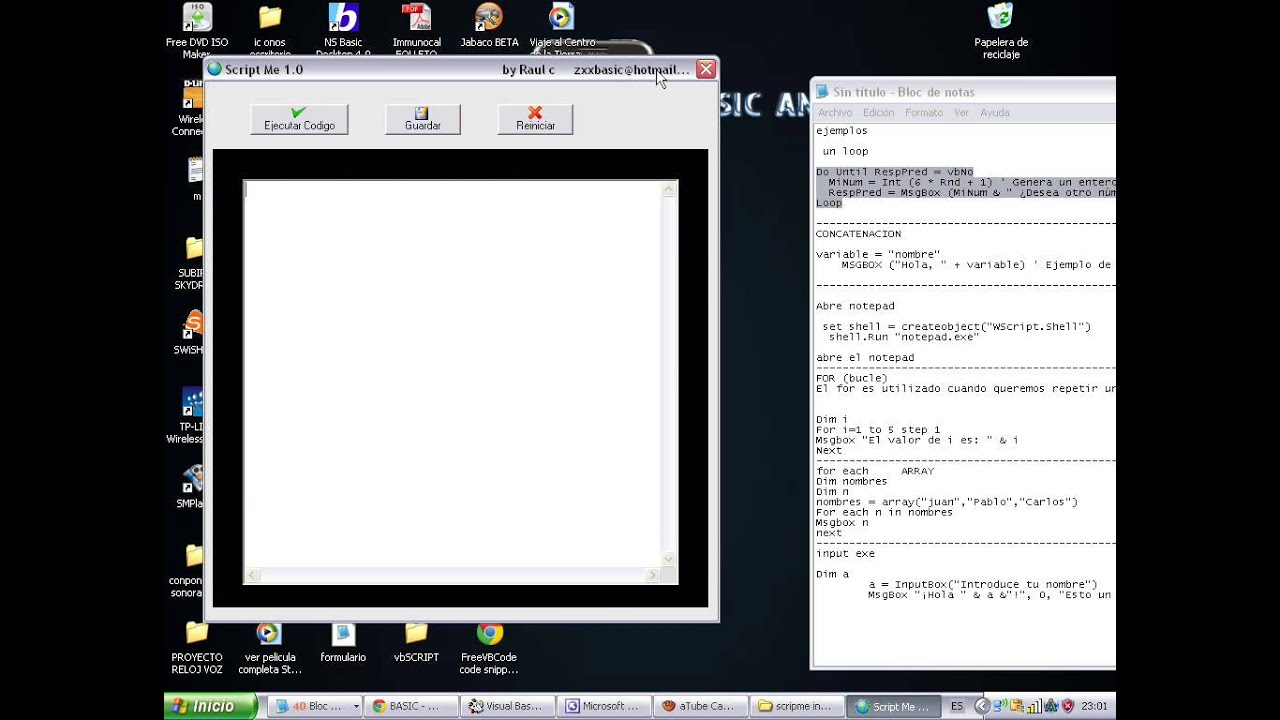1280x720 pixels.
Task: Select the Viaje al Centro de la Tierra video icon
Action: click(562, 30)
